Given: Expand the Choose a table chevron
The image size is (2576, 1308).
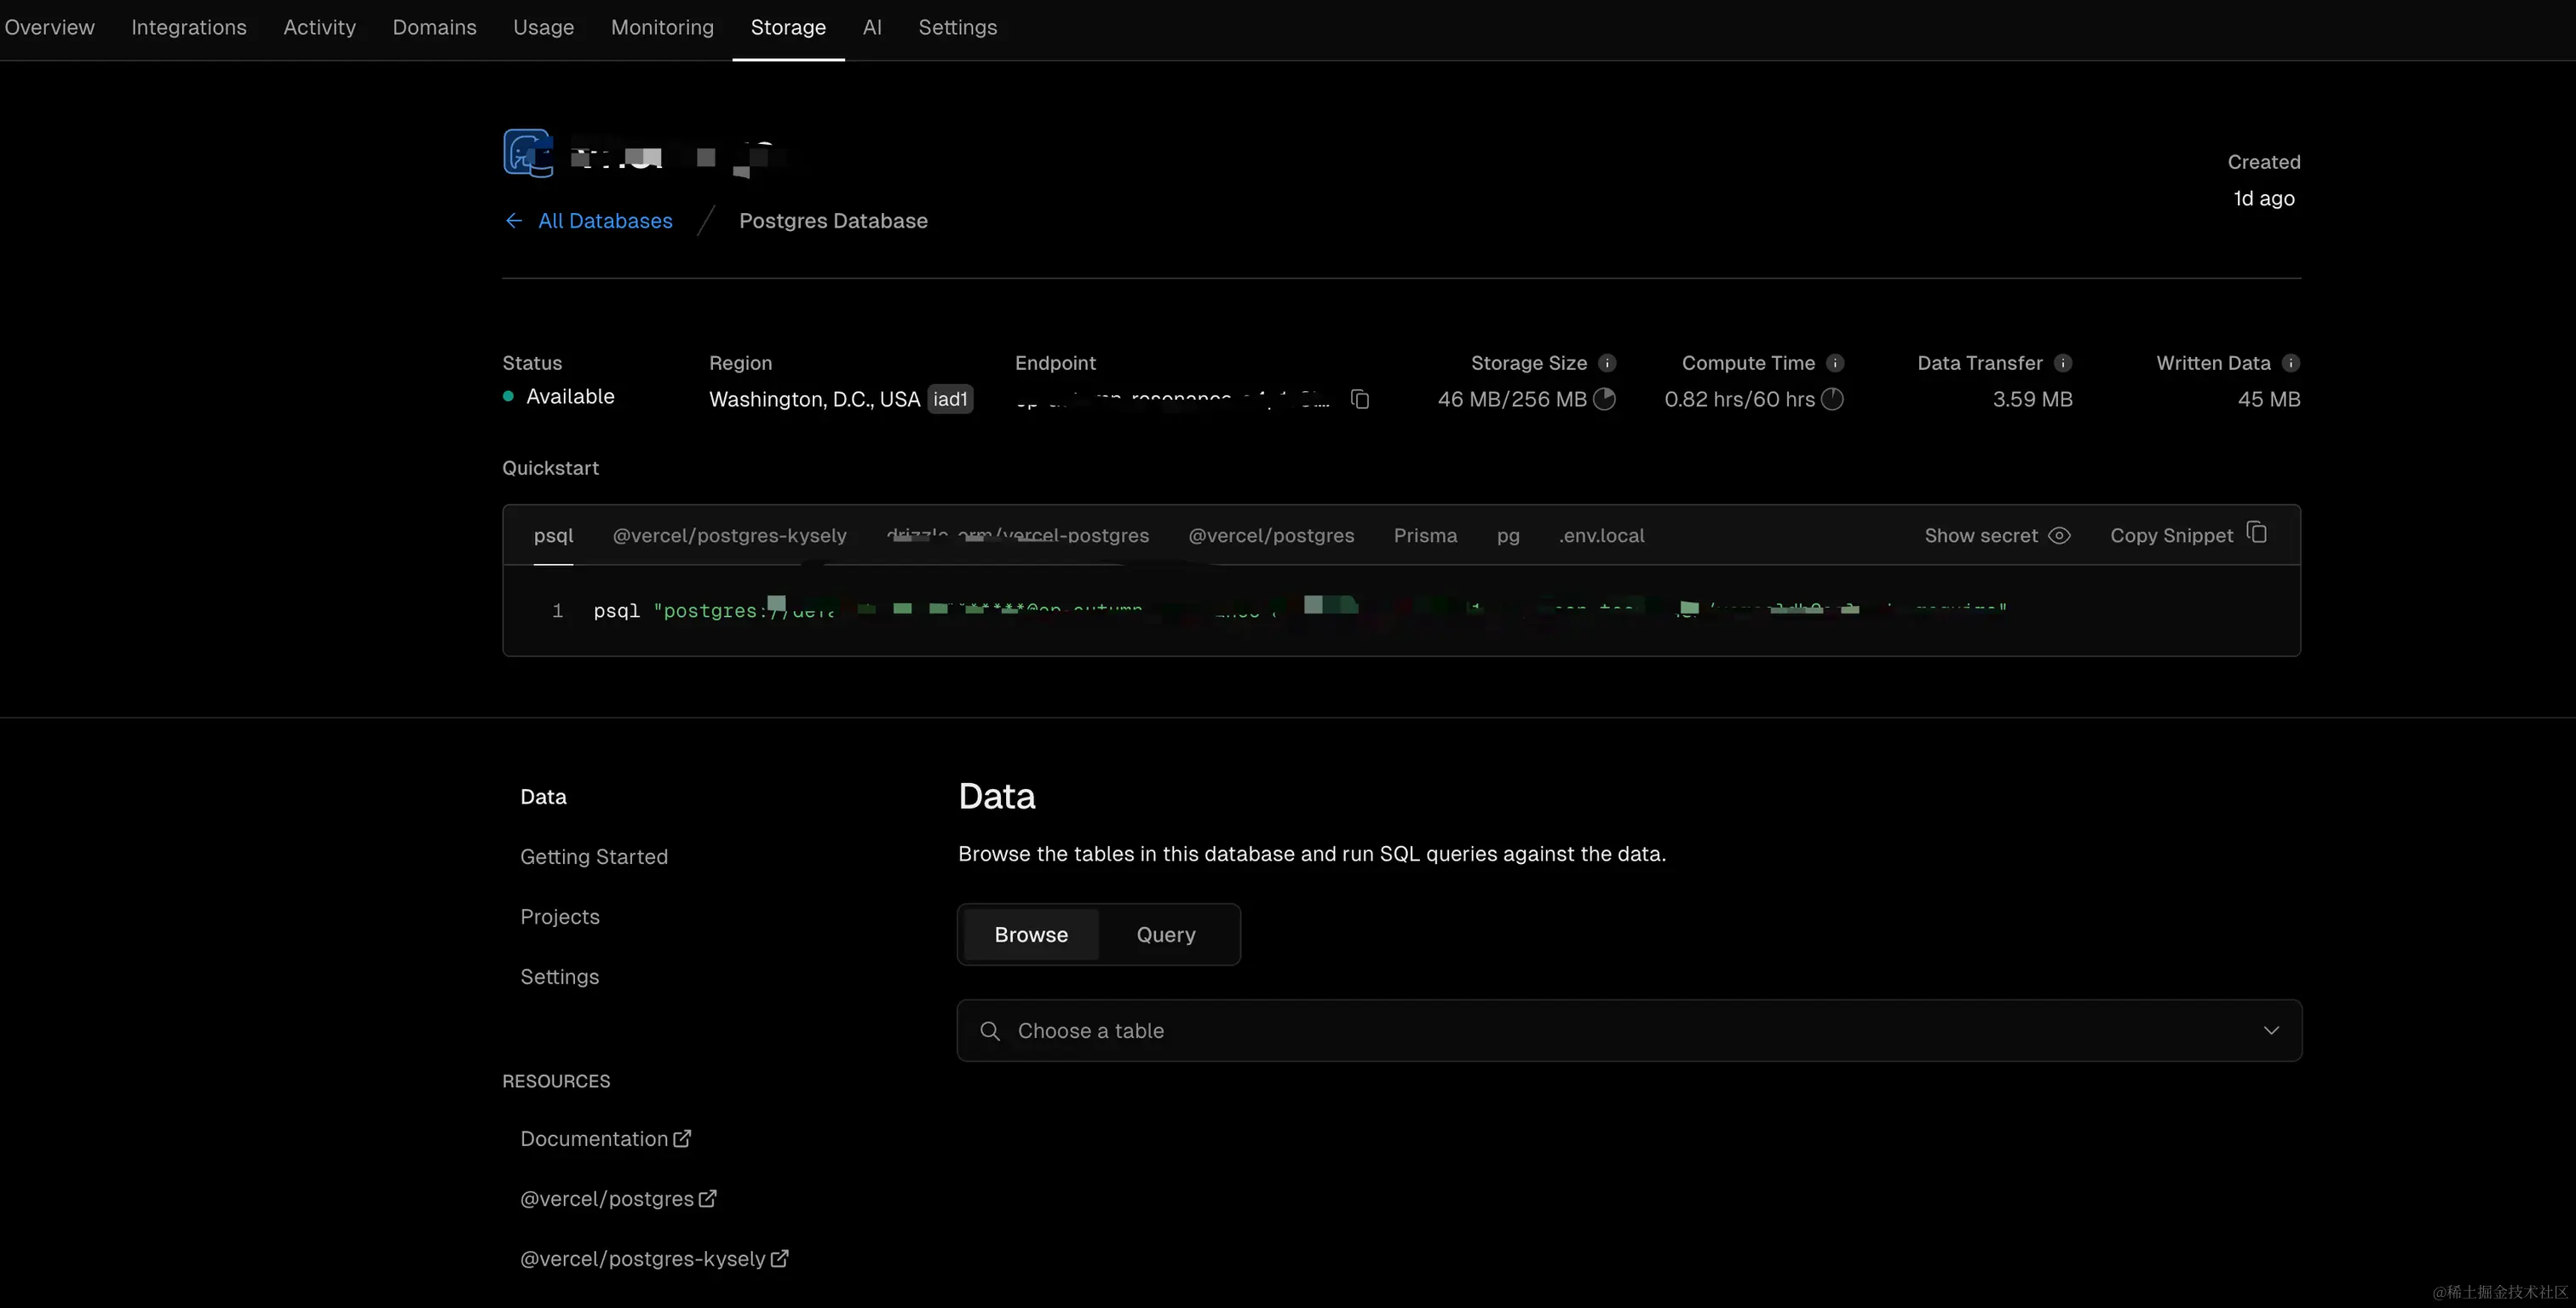Looking at the screenshot, I should point(2270,1030).
